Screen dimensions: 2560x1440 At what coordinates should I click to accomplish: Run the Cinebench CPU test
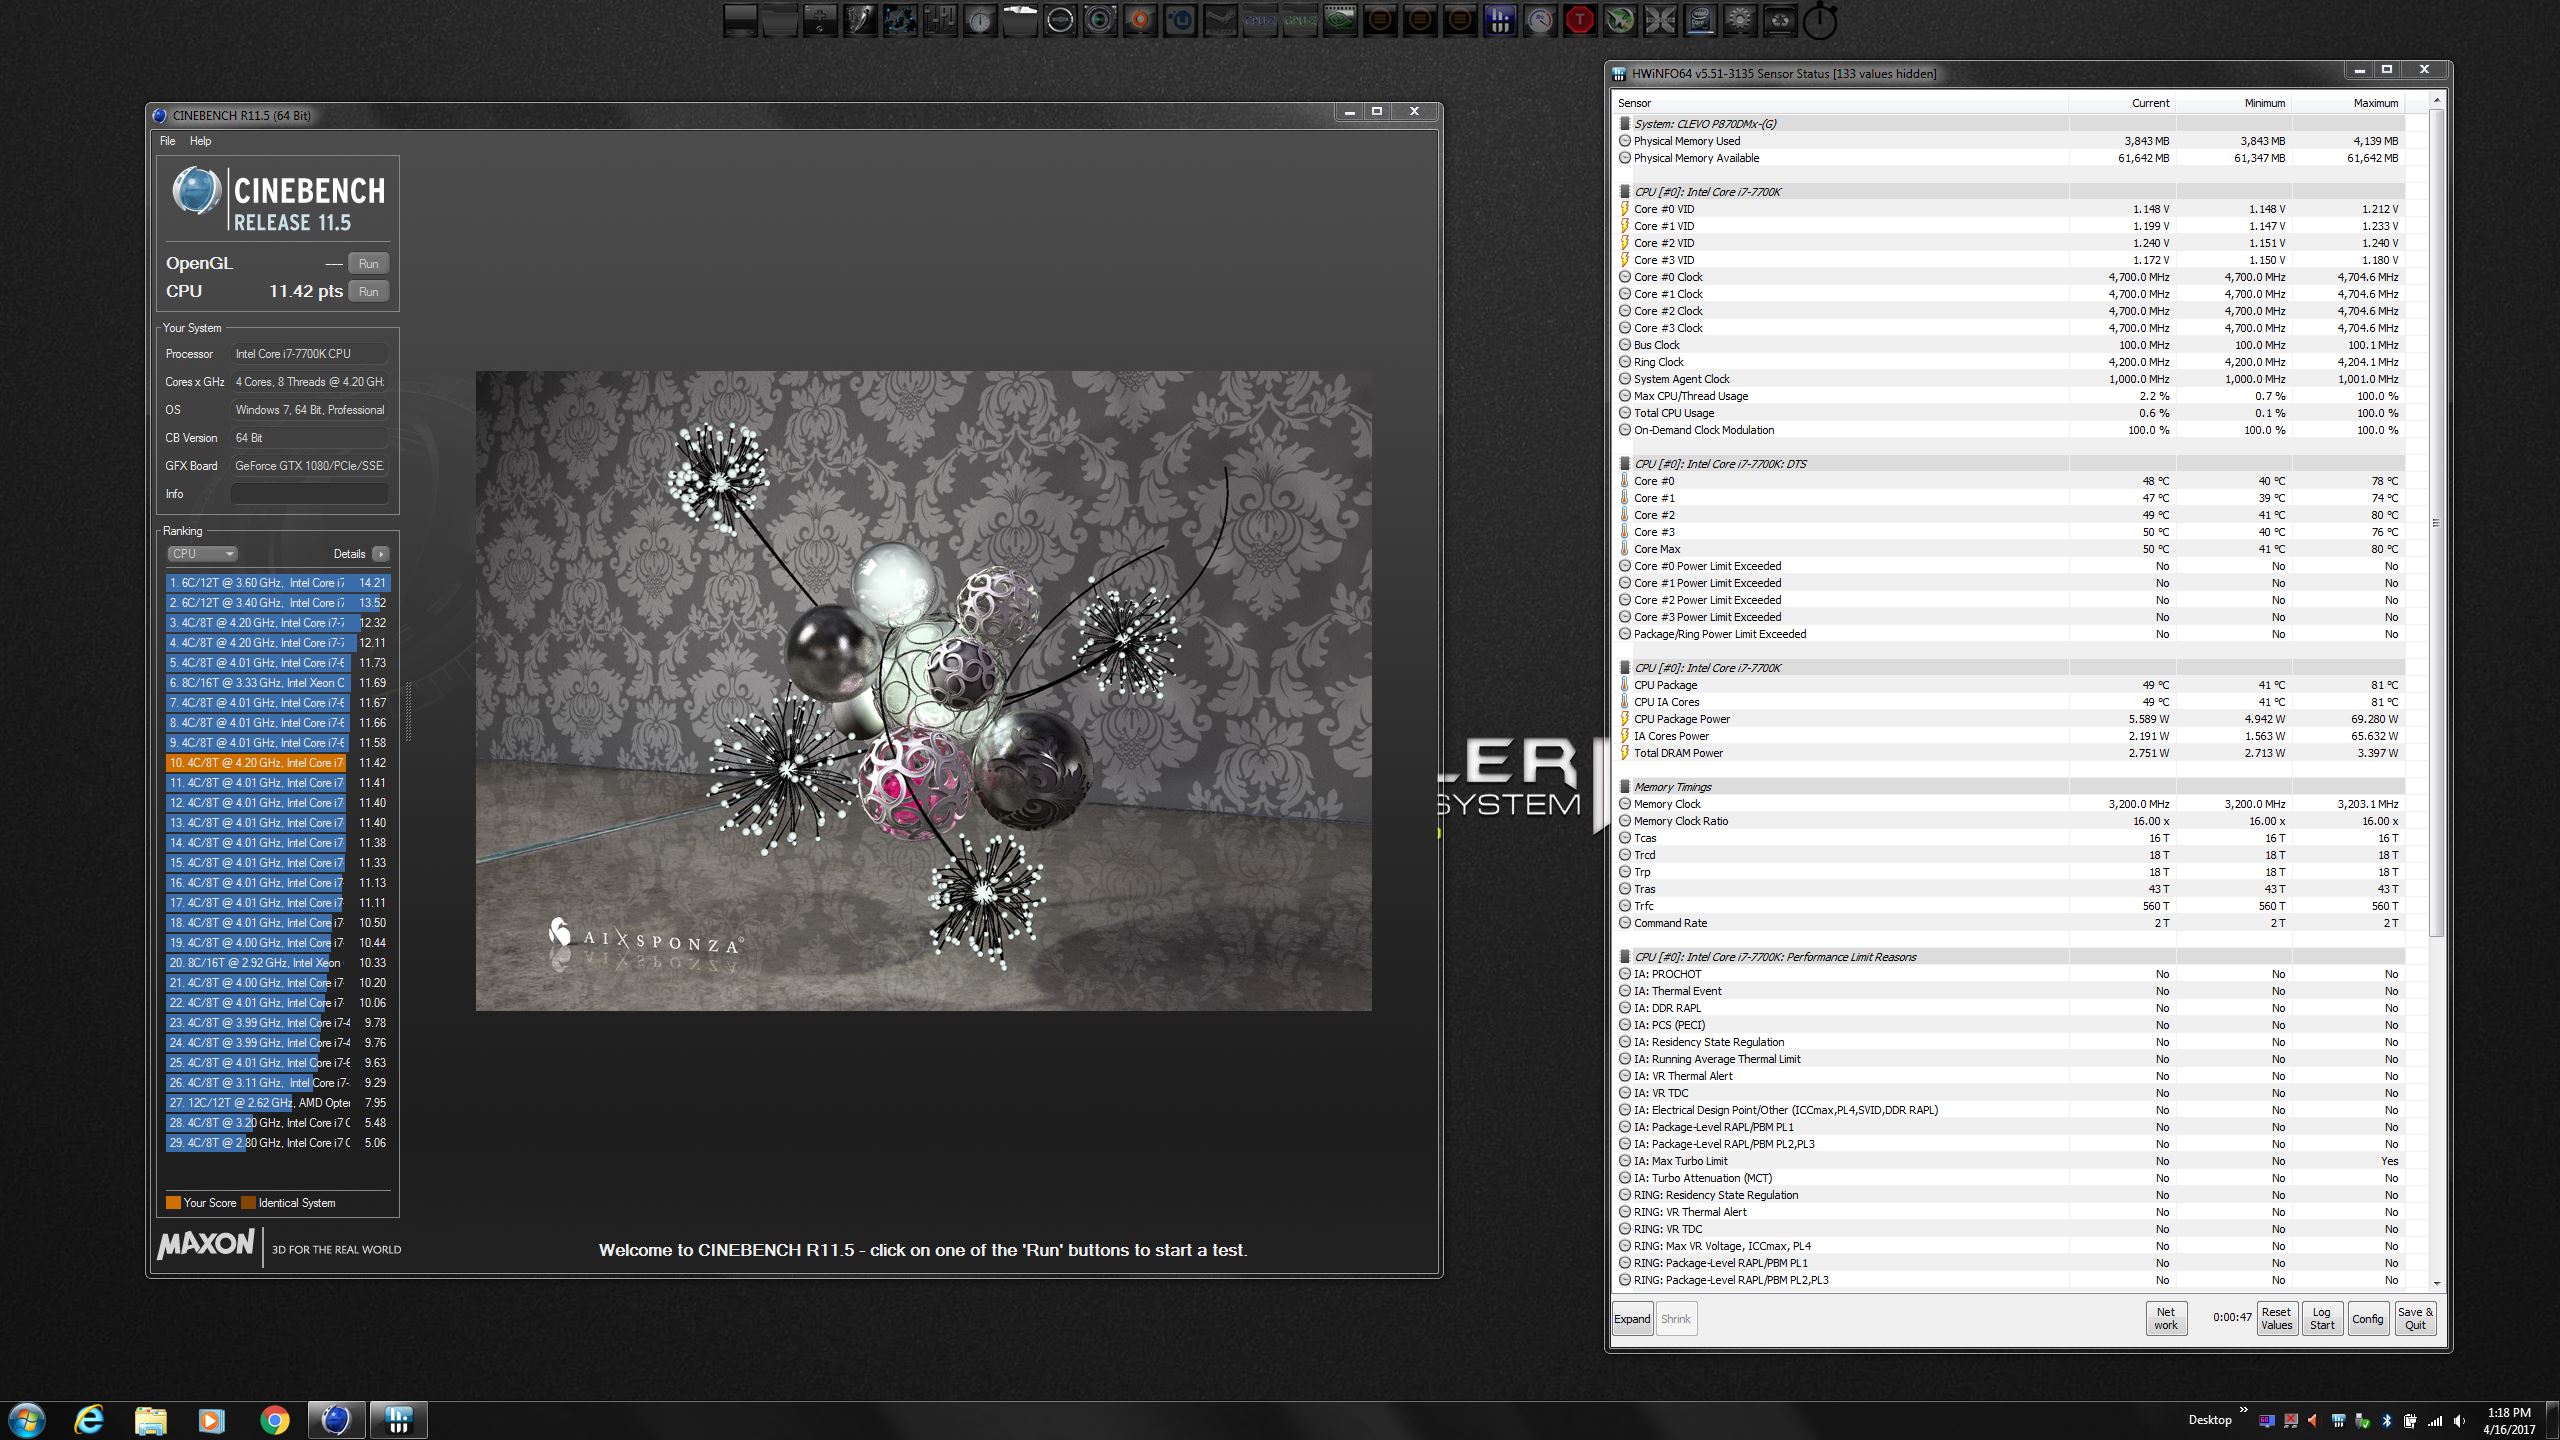click(368, 292)
